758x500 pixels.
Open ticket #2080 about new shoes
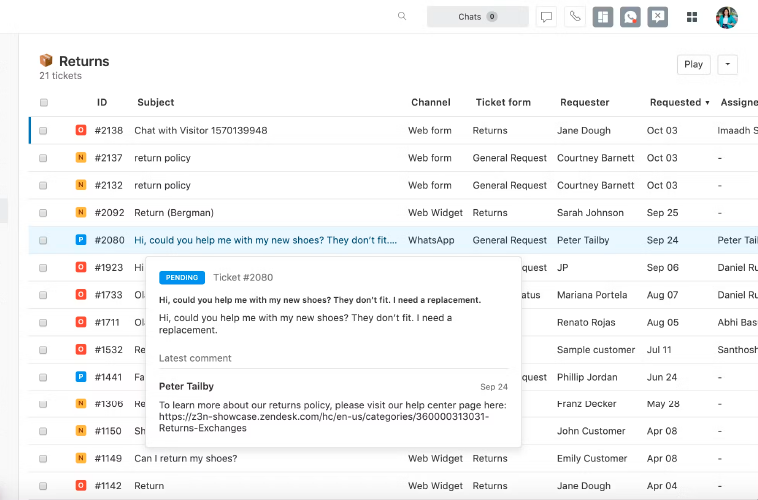(x=265, y=240)
